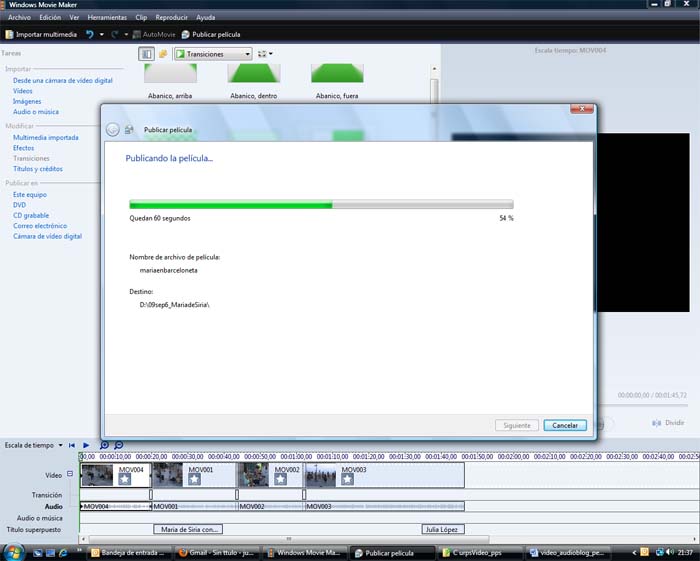
Task: Toggle the tasks pane view icon
Action: (x=146, y=54)
